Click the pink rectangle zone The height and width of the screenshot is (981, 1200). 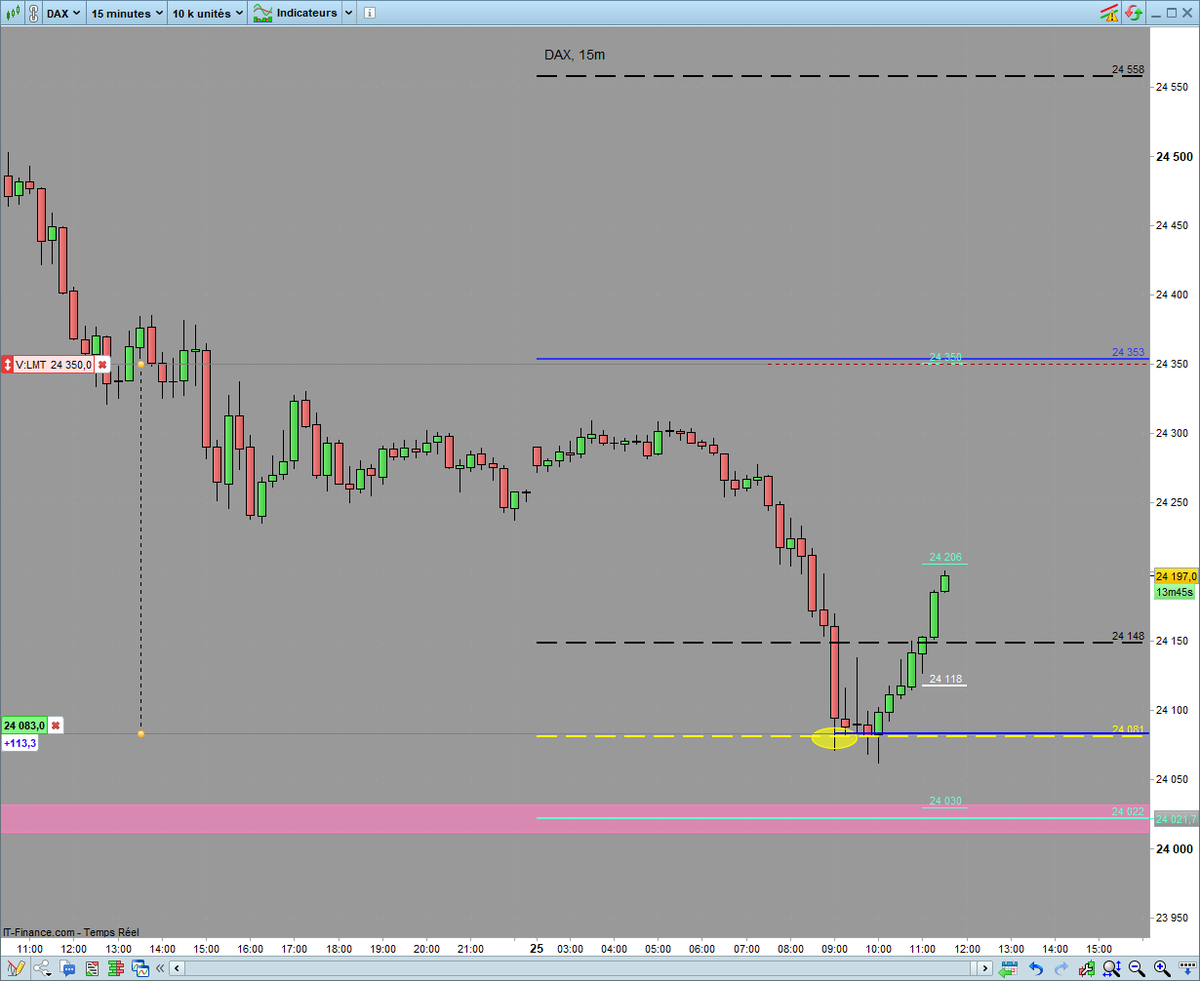coord(575,819)
